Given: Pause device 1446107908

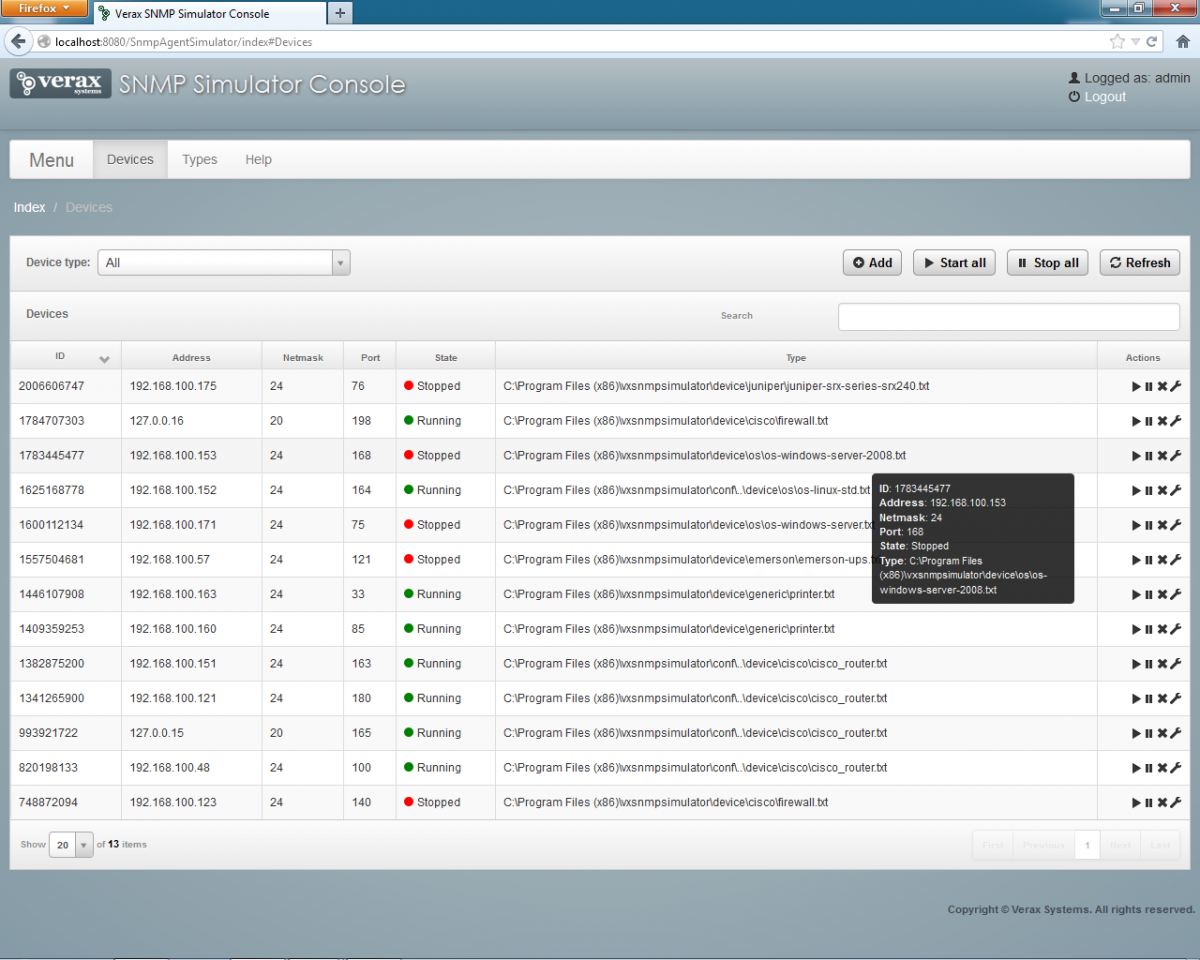Looking at the screenshot, I should [x=1149, y=594].
